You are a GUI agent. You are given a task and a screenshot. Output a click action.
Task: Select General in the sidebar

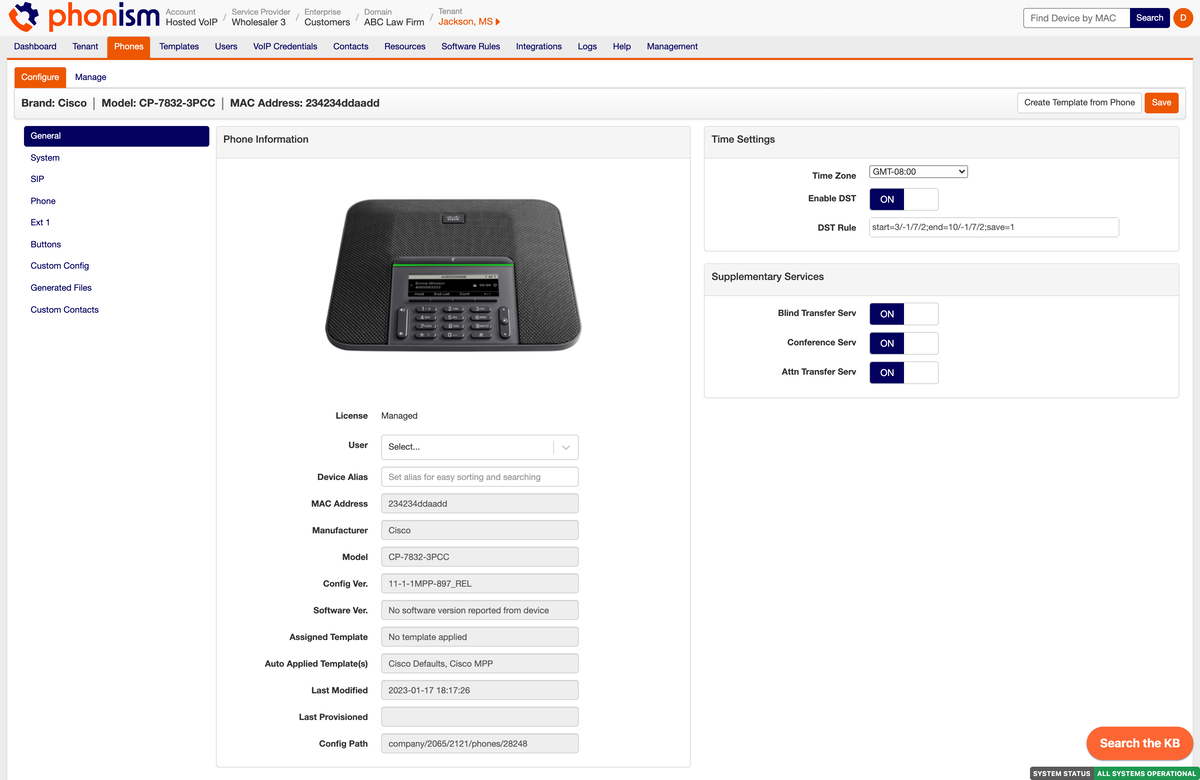116,136
